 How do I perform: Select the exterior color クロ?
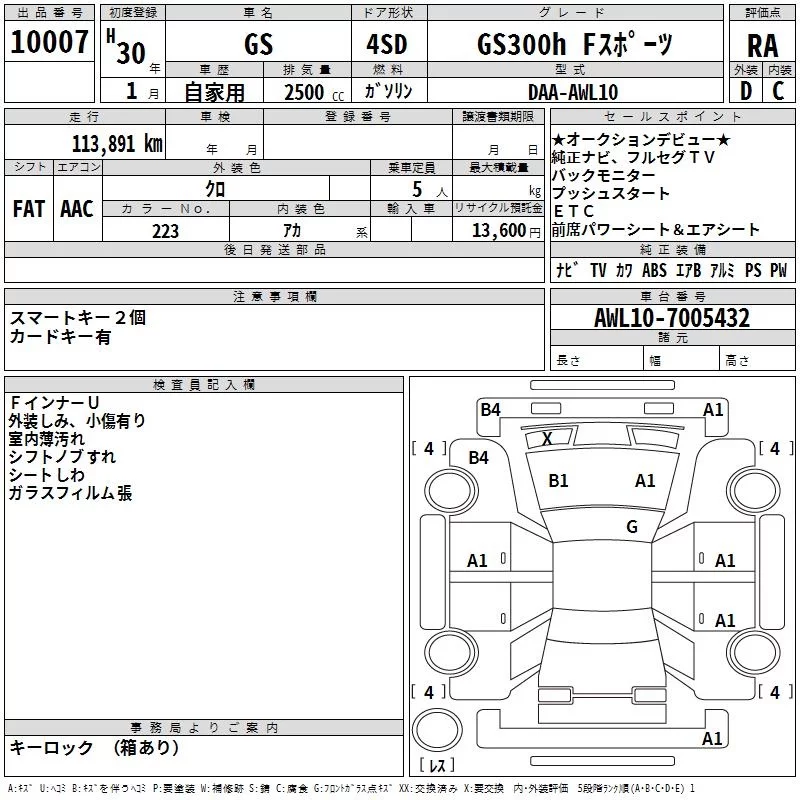[x=215, y=189]
